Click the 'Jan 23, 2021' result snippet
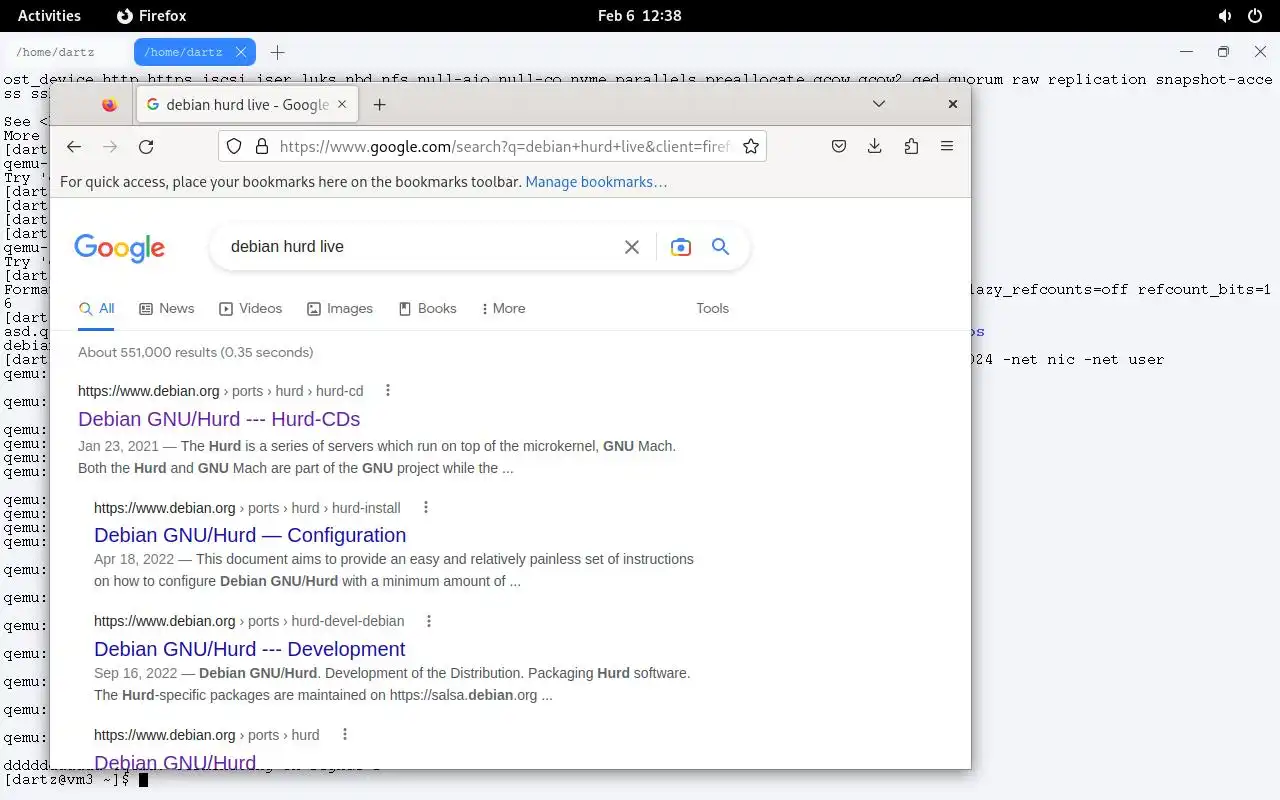This screenshot has width=1280, height=800. 377,457
